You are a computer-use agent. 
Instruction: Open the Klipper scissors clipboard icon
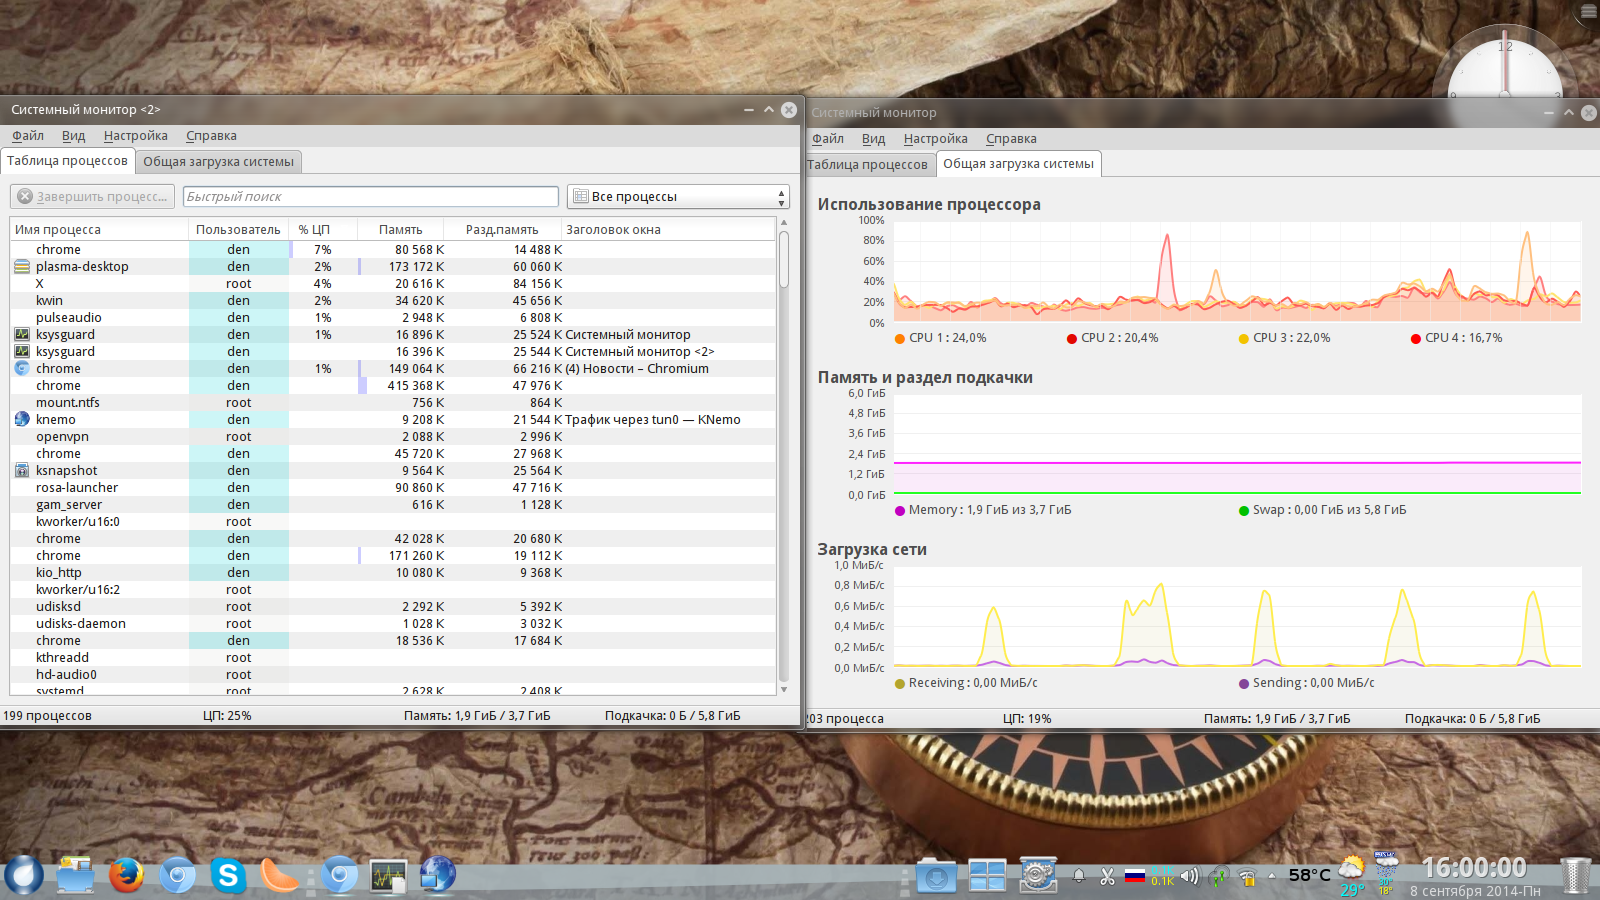coord(1107,877)
